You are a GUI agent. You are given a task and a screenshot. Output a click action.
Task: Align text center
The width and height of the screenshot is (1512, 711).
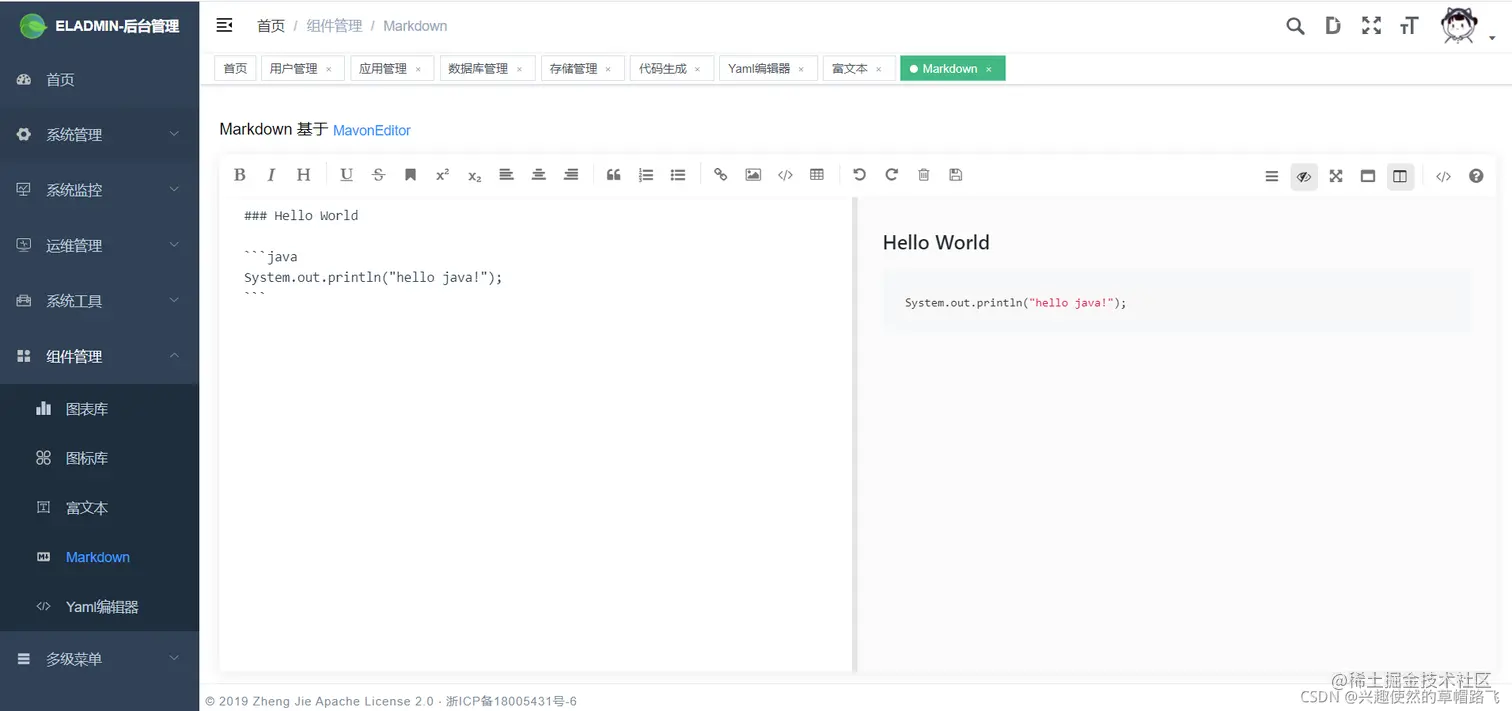(538, 175)
